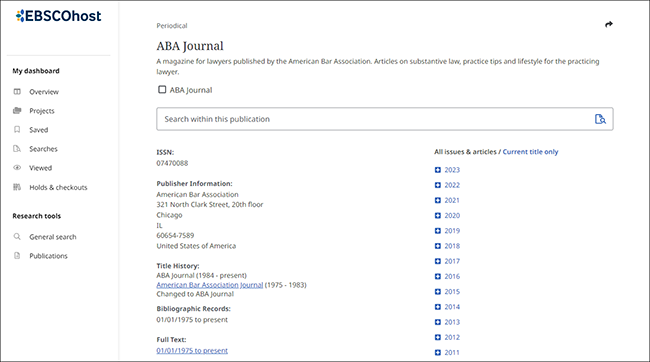This screenshot has width=650, height=362.
Task: Click the share arrow icon
Action: click(x=609, y=24)
